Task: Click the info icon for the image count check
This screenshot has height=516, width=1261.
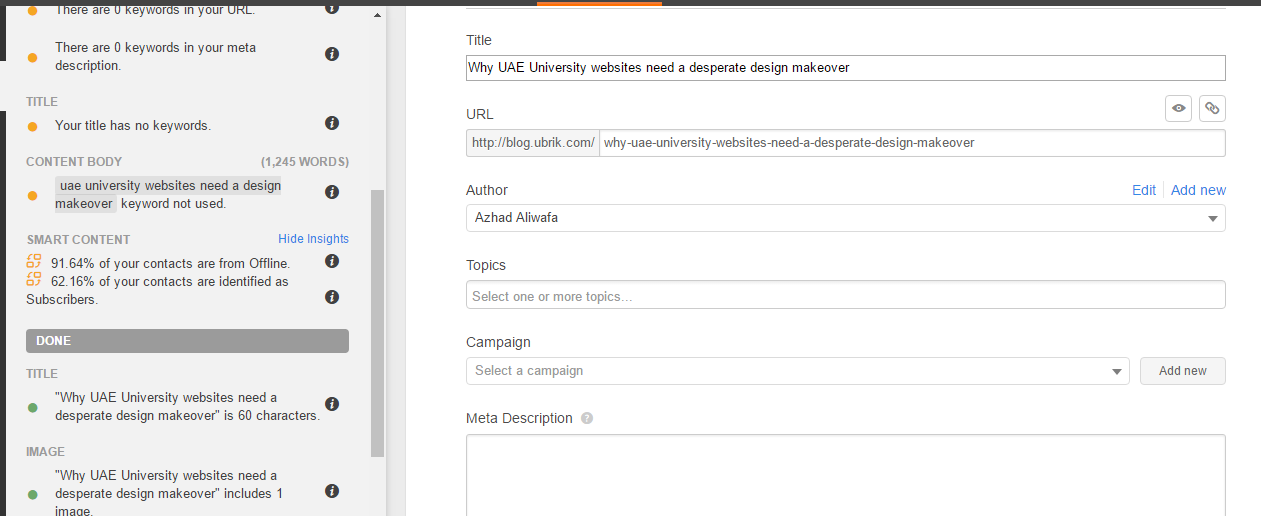Action: [x=332, y=491]
